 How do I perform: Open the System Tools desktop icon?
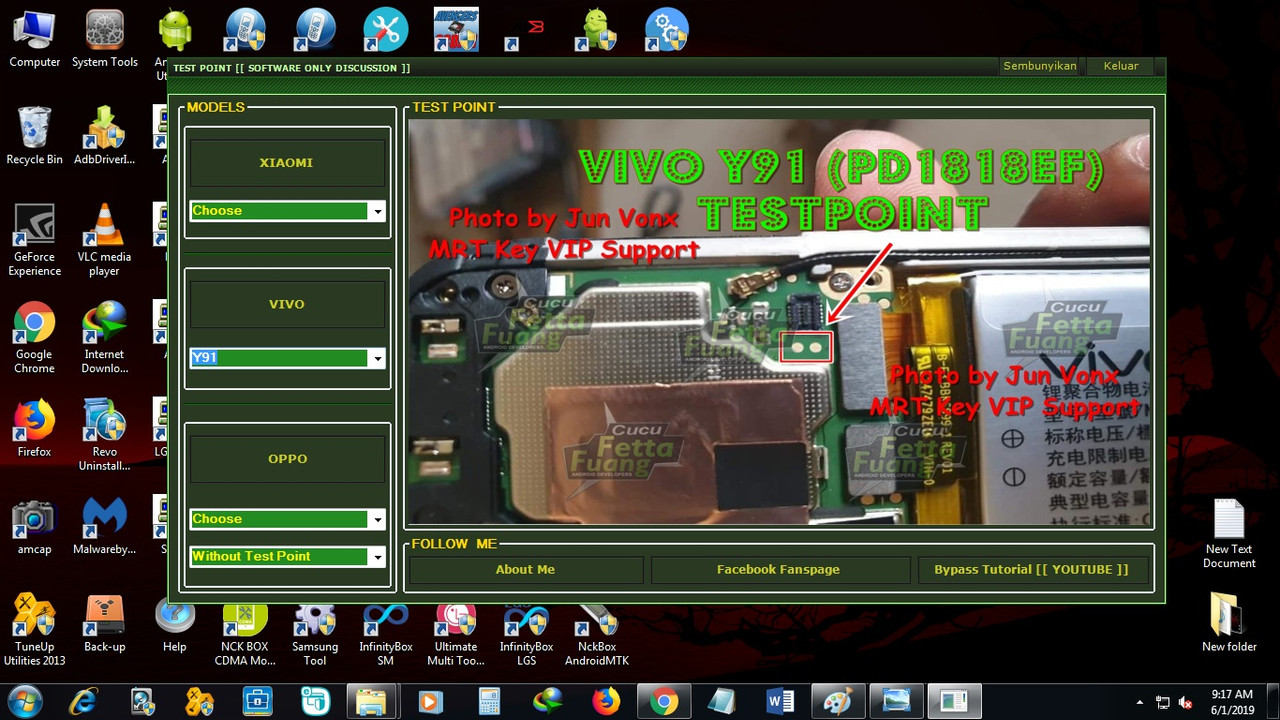[x=105, y=39]
